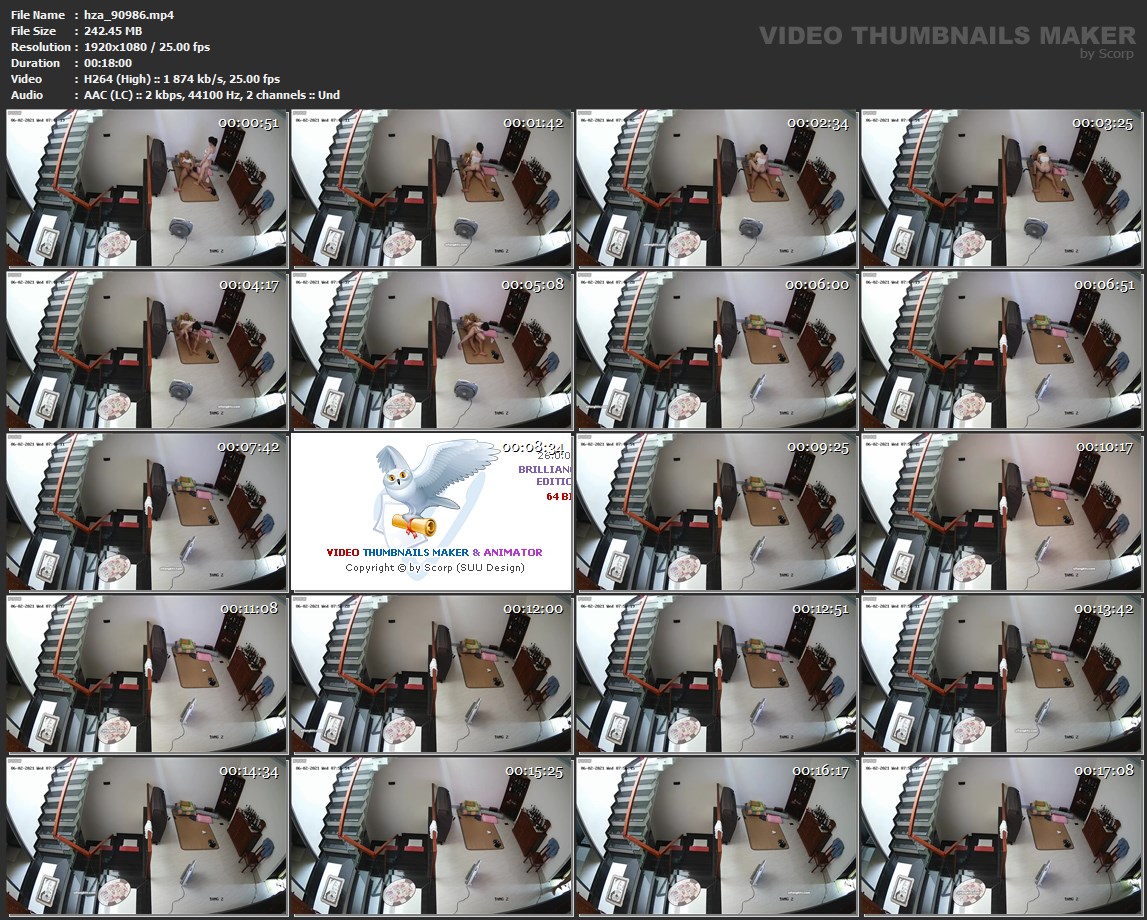Select the thumbnail marked 00:09:25
The image size is (1147, 920).
point(716,512)
